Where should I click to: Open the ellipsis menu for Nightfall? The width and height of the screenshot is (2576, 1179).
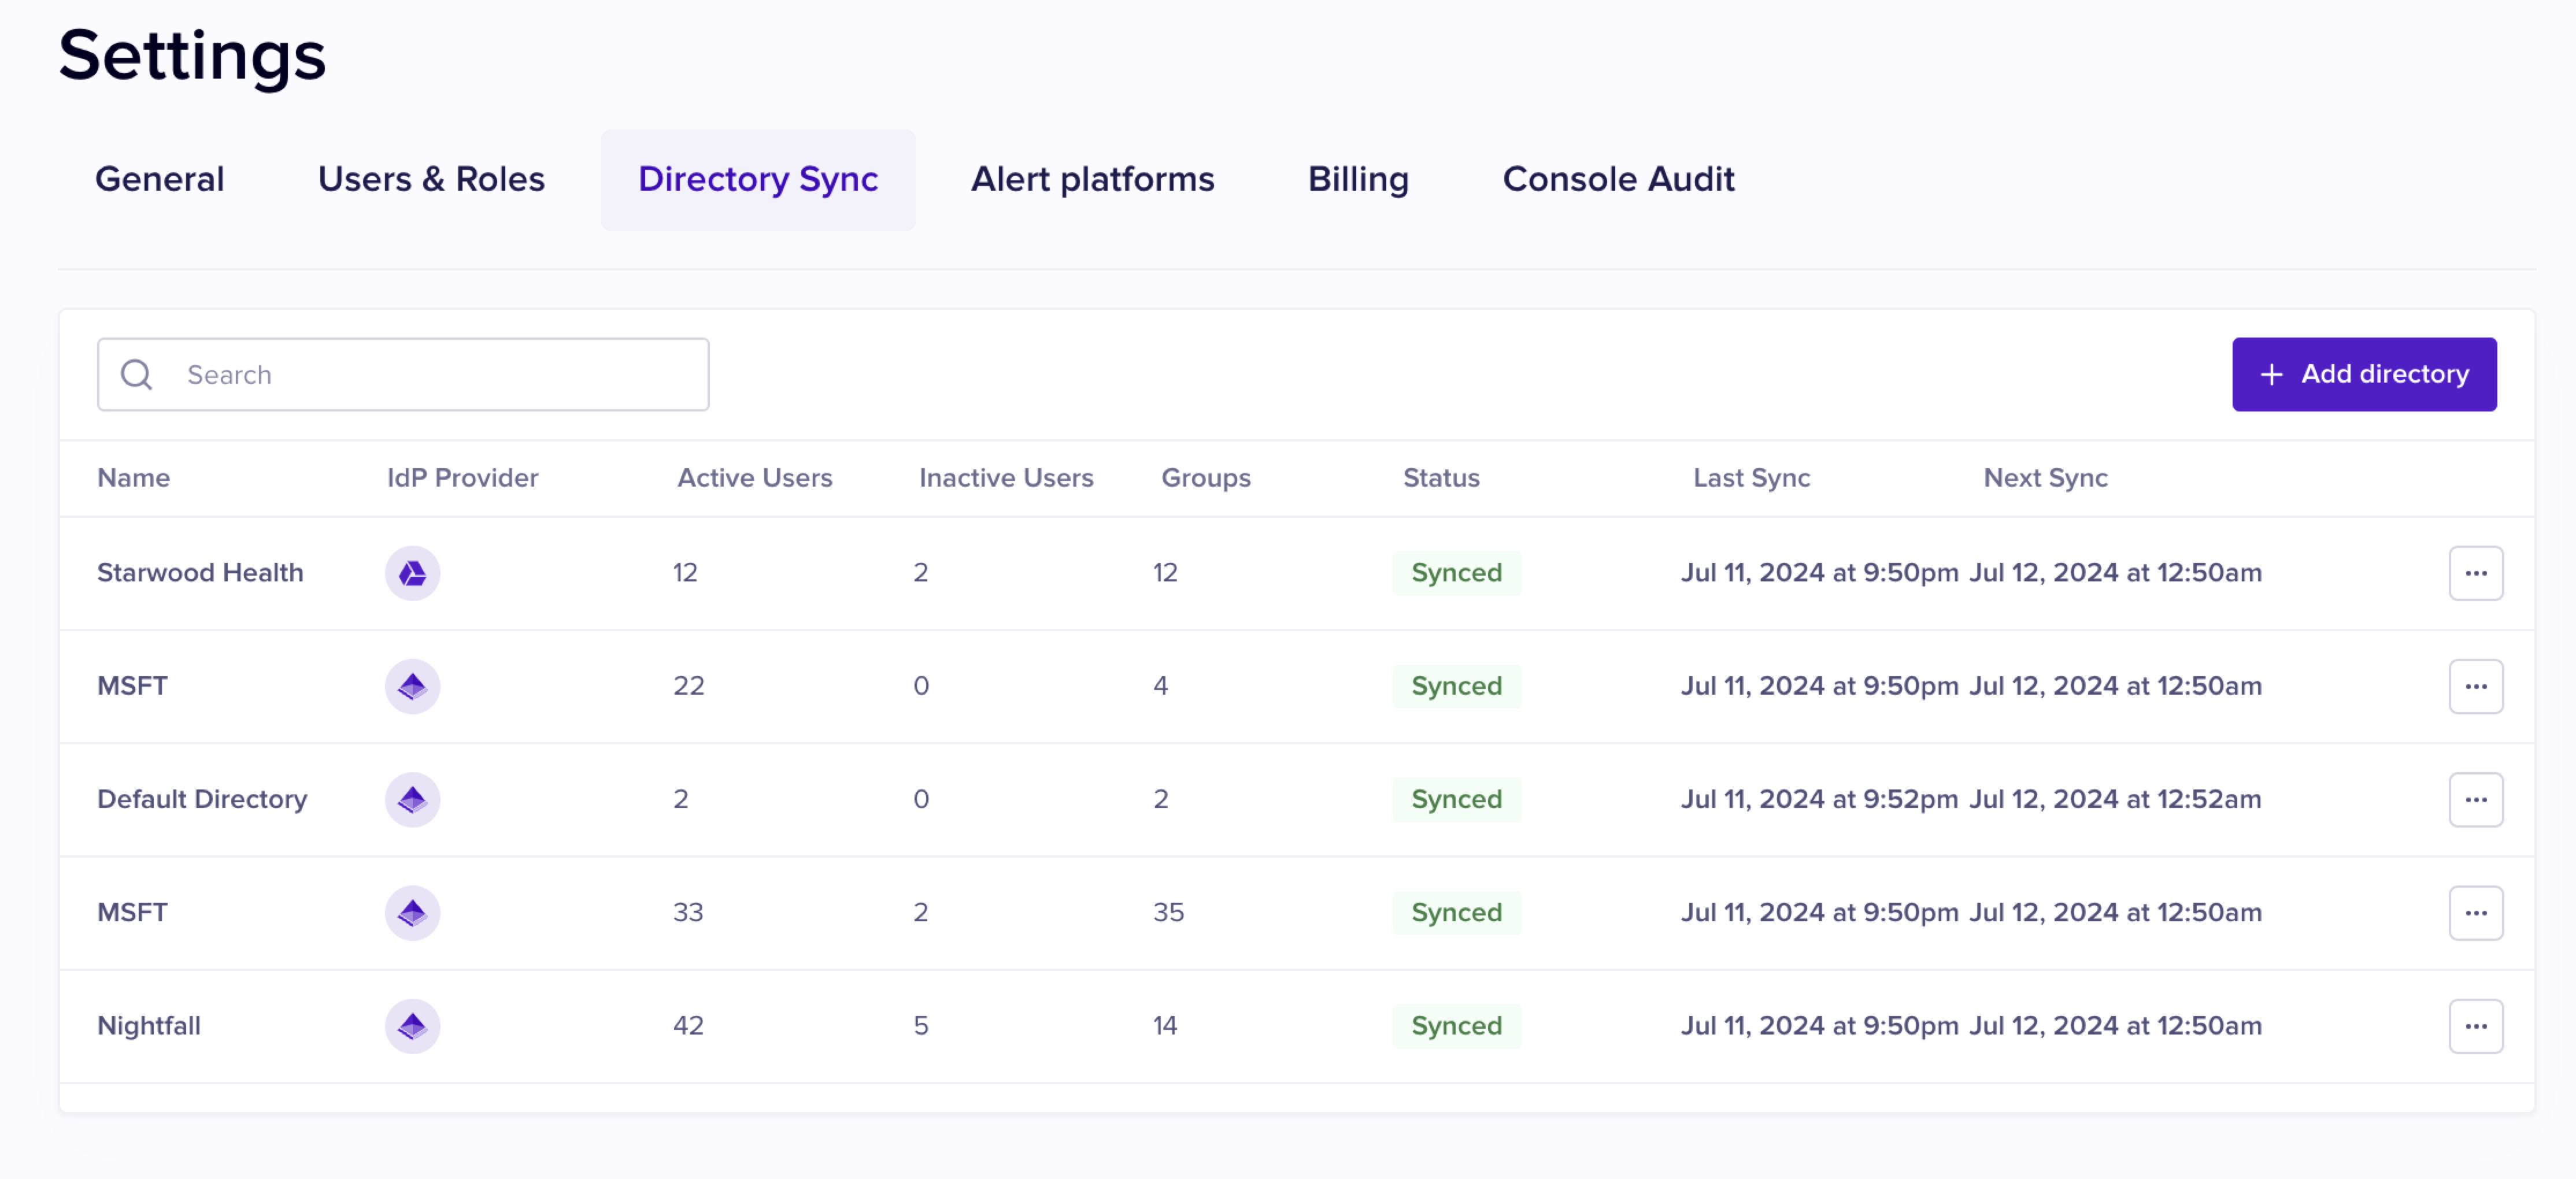2475,1025
